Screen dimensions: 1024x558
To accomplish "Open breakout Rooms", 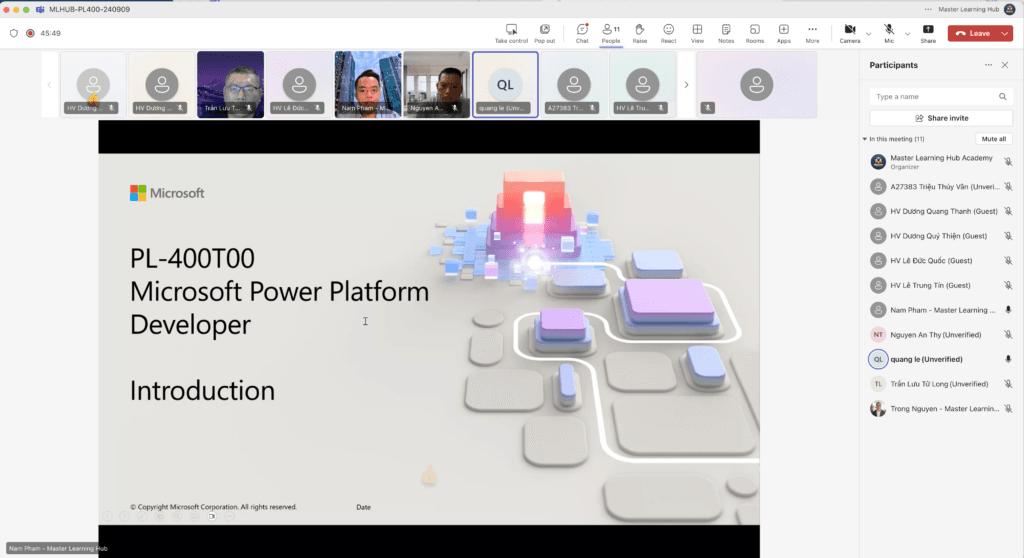I will (754, 33).
